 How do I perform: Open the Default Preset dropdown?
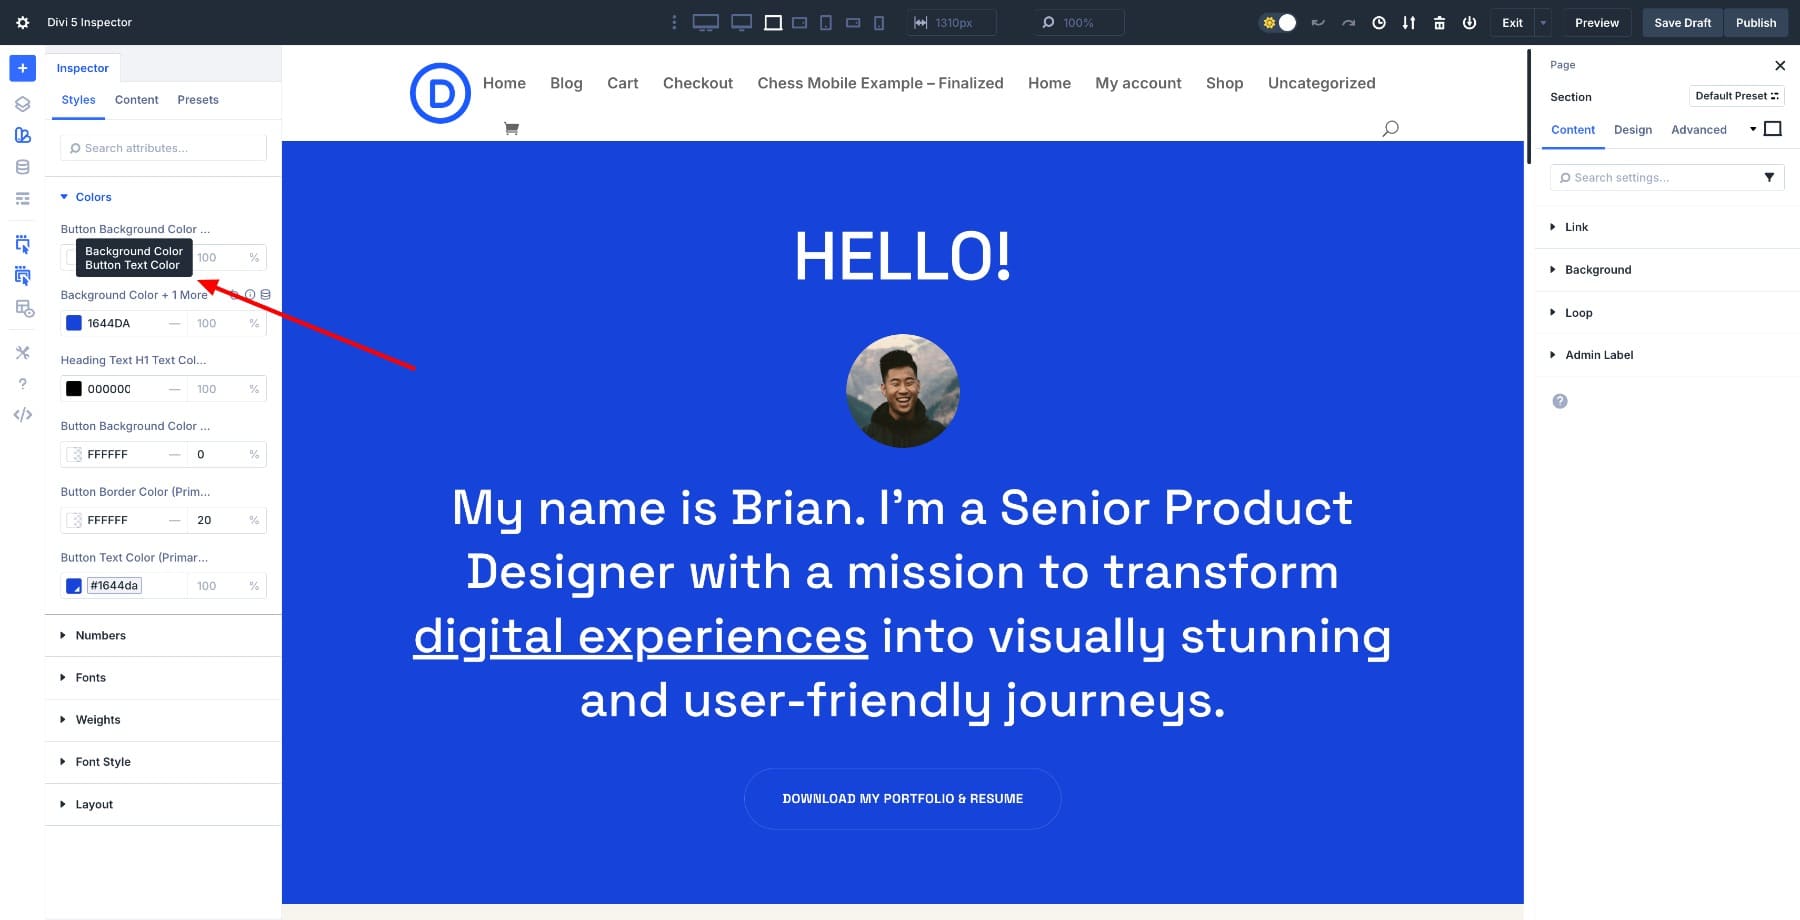pos(1736,96)
